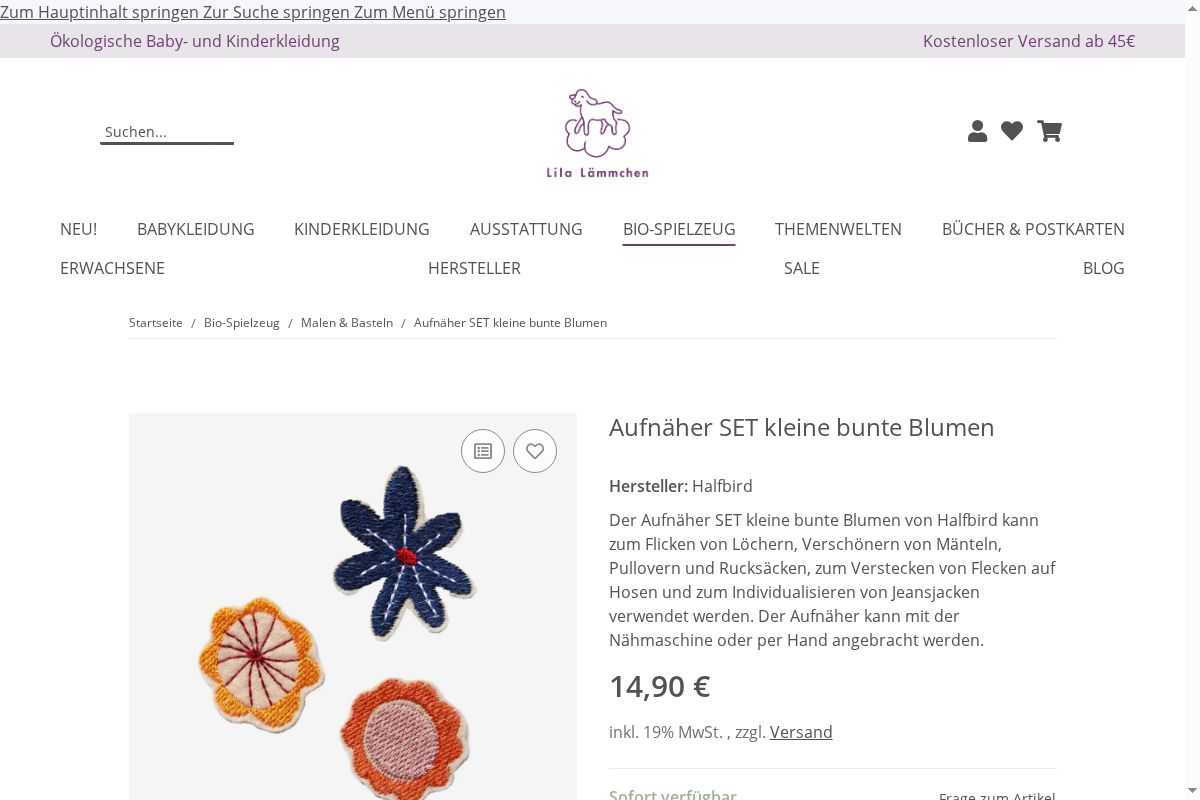Open the Themenwelten menu
Screen dimensions: 1200x800
click(838, 229)
